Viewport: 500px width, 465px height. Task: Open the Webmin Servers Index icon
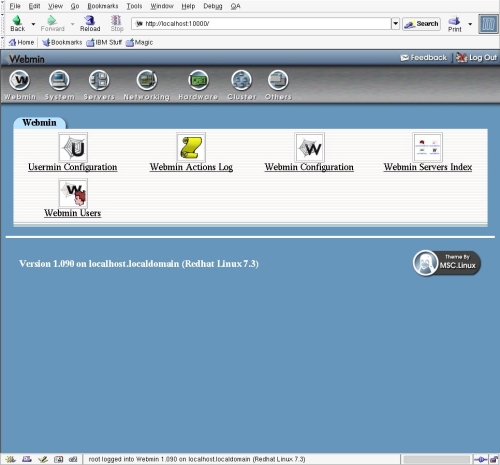tap(428, 147)
